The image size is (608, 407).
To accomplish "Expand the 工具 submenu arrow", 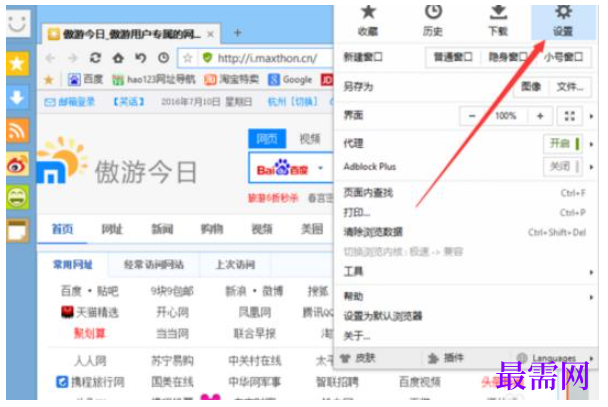I will tap(591, 272).
